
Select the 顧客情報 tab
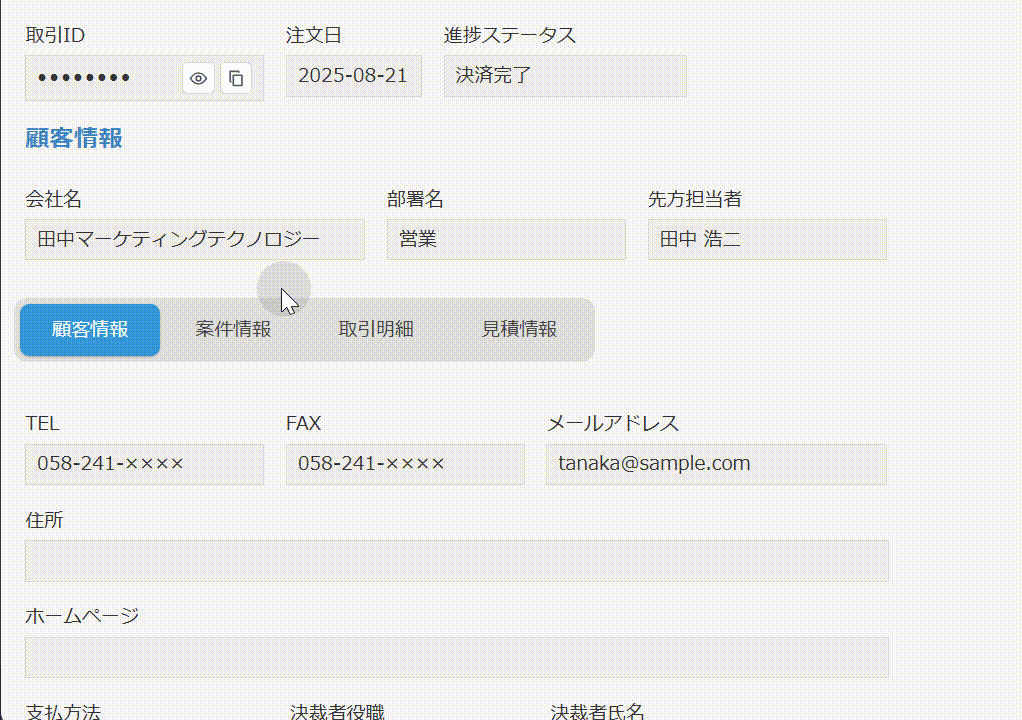point(90,330)
